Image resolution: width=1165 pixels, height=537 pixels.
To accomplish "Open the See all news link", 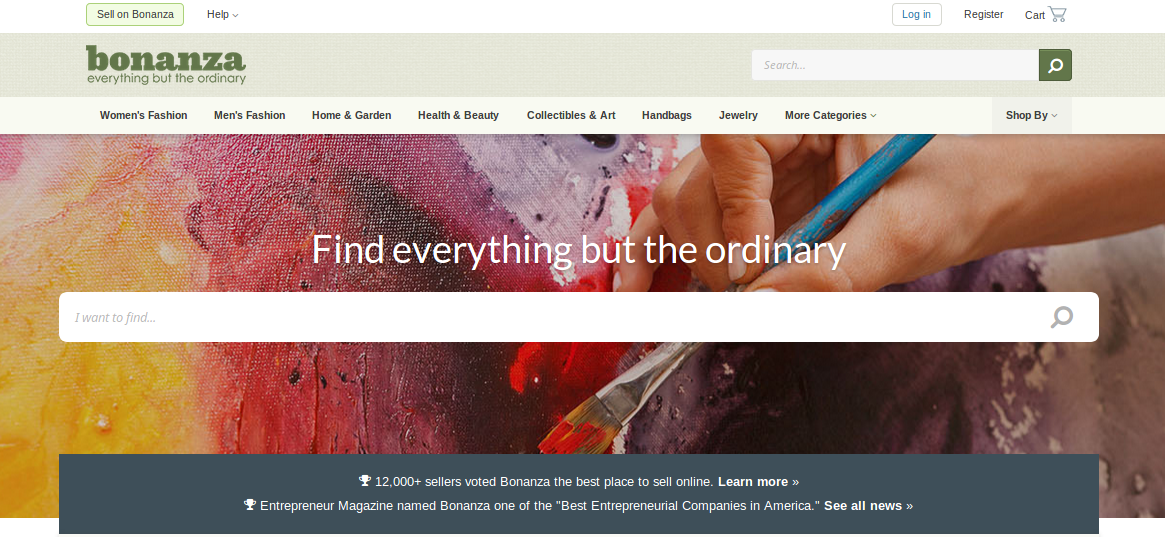I will [x=863, y=506].
